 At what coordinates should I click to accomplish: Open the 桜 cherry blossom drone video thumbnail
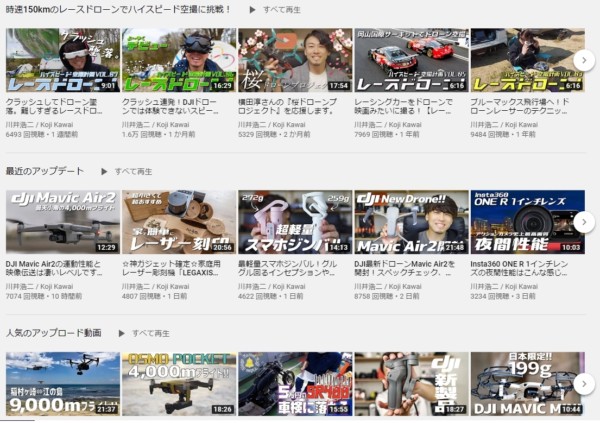pos(294,60)
